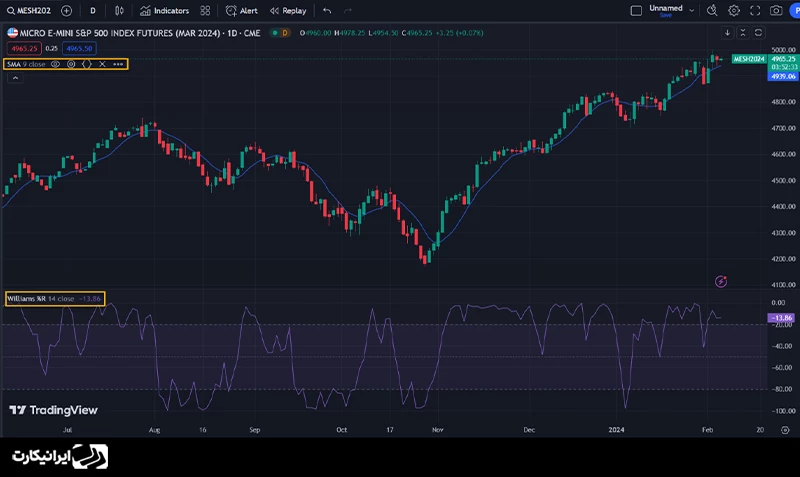Save the layout via the Save link

pos(666,15)
